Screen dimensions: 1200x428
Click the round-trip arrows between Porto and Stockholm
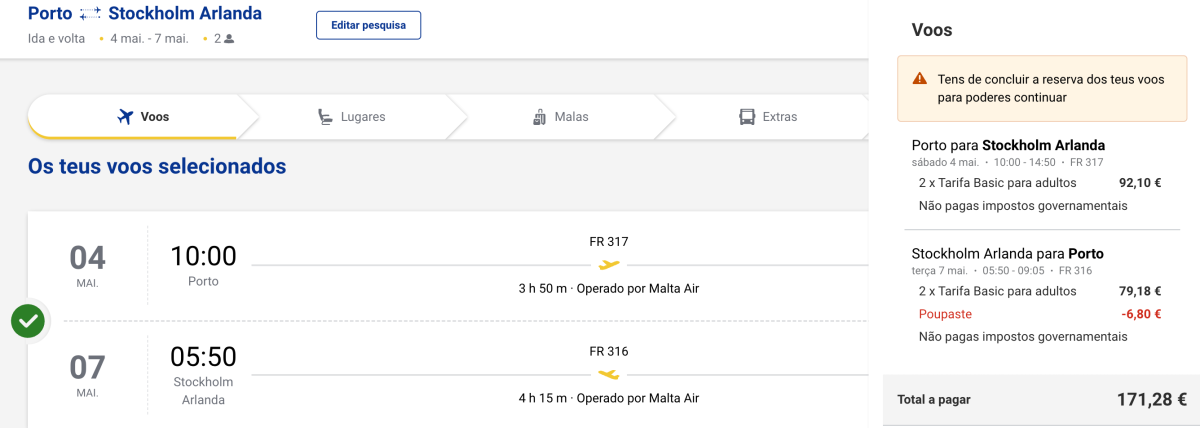[90, 14]
